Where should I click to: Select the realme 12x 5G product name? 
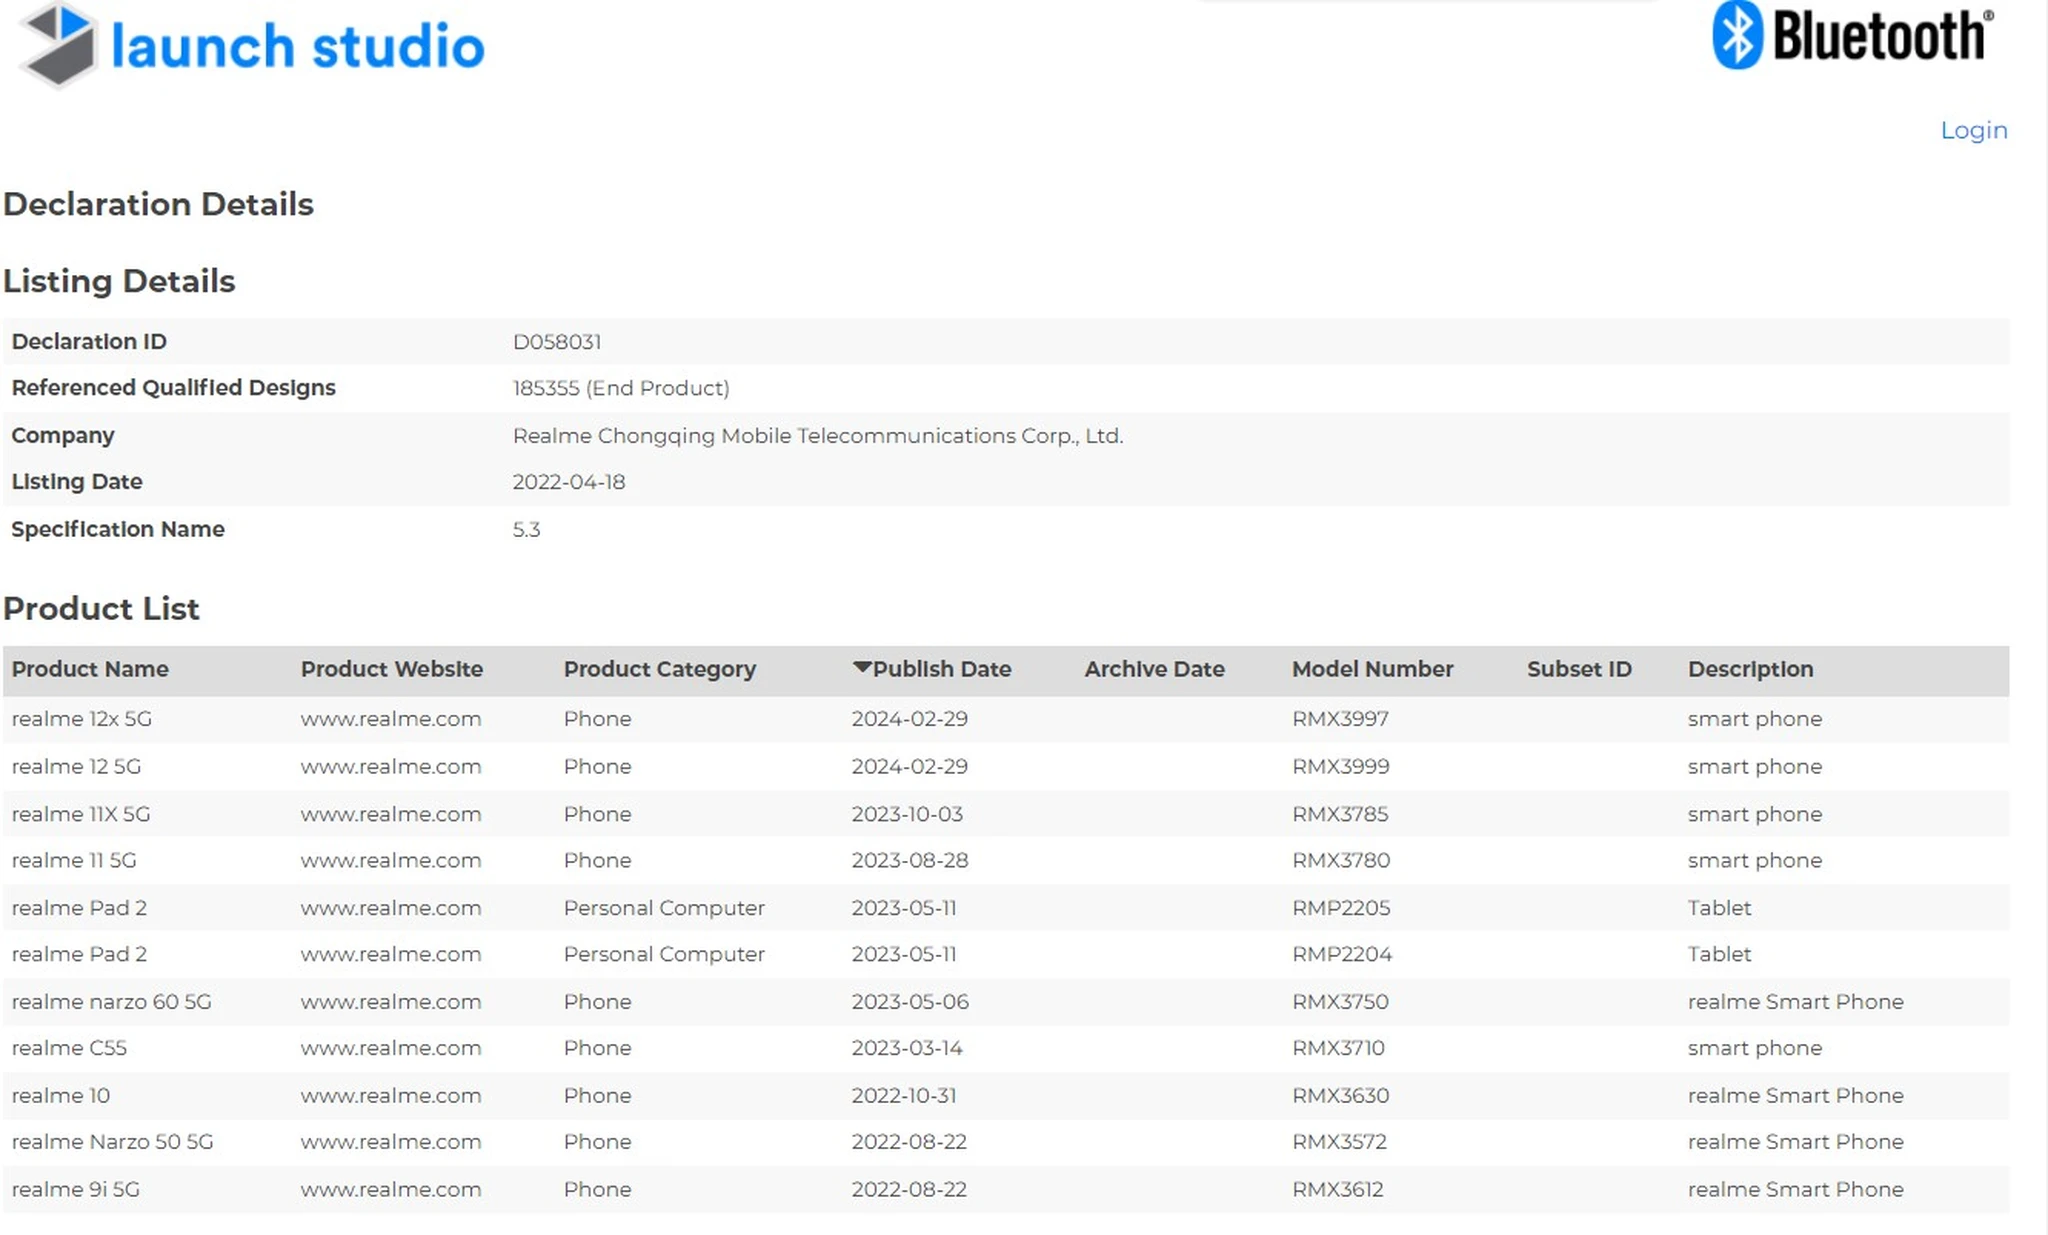pyautogui.click(x=82, y=719)
